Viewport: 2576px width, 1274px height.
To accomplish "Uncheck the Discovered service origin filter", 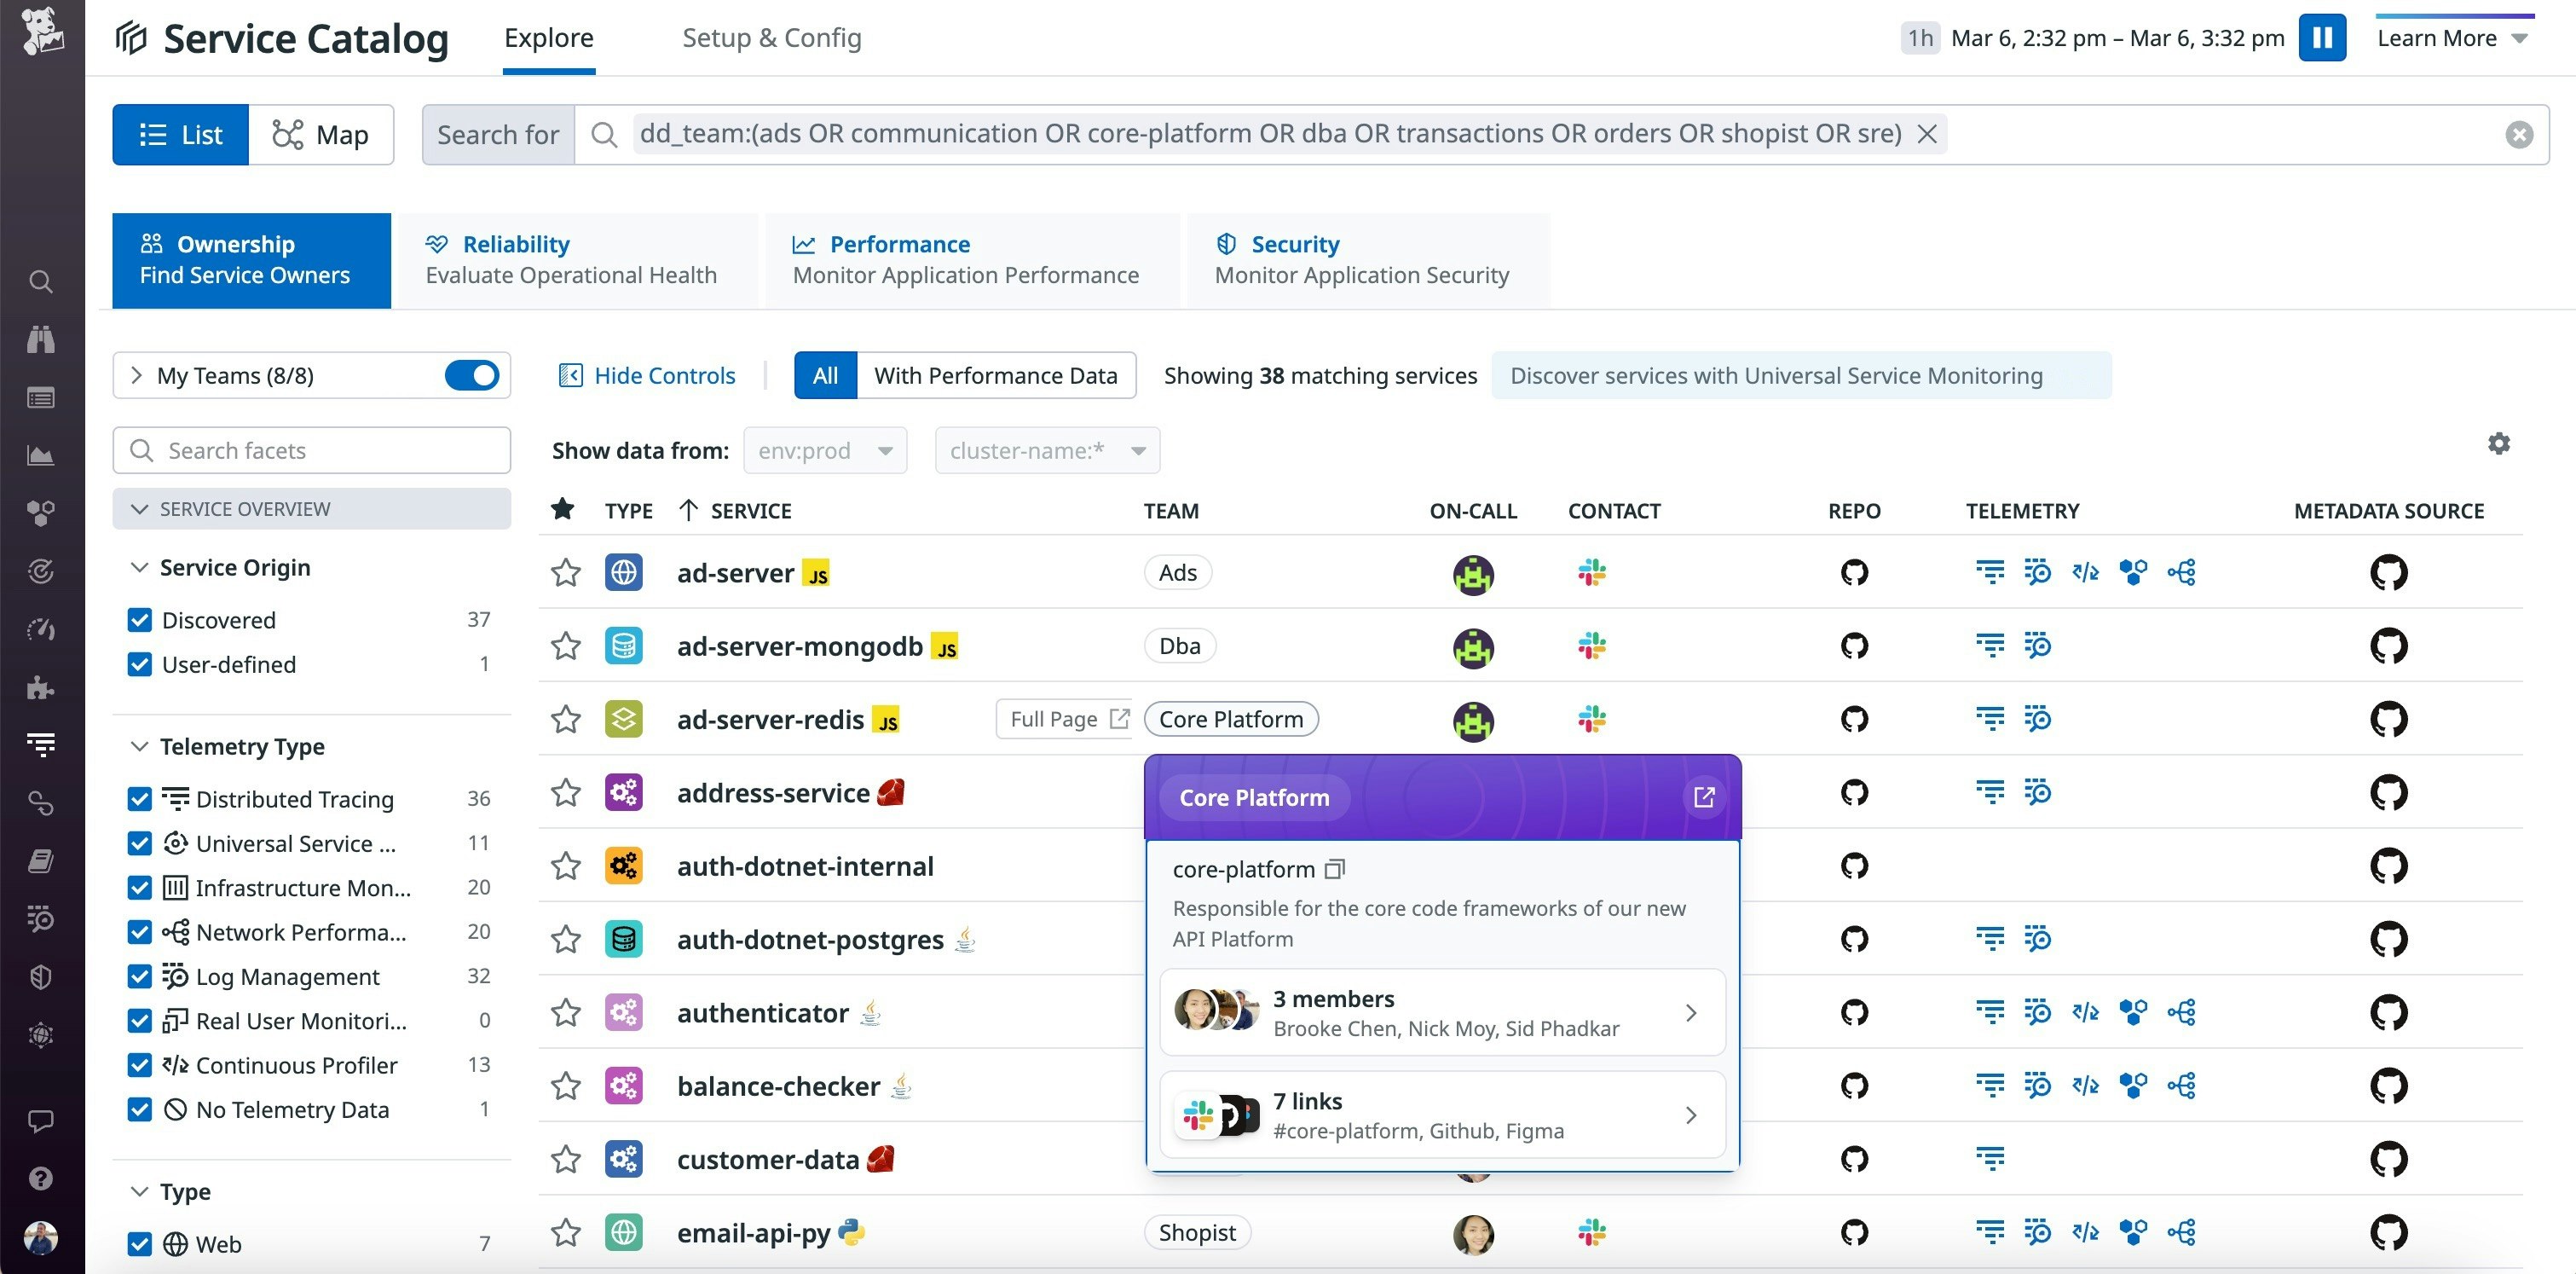I will pyautogui.click(x=140, y=620).
